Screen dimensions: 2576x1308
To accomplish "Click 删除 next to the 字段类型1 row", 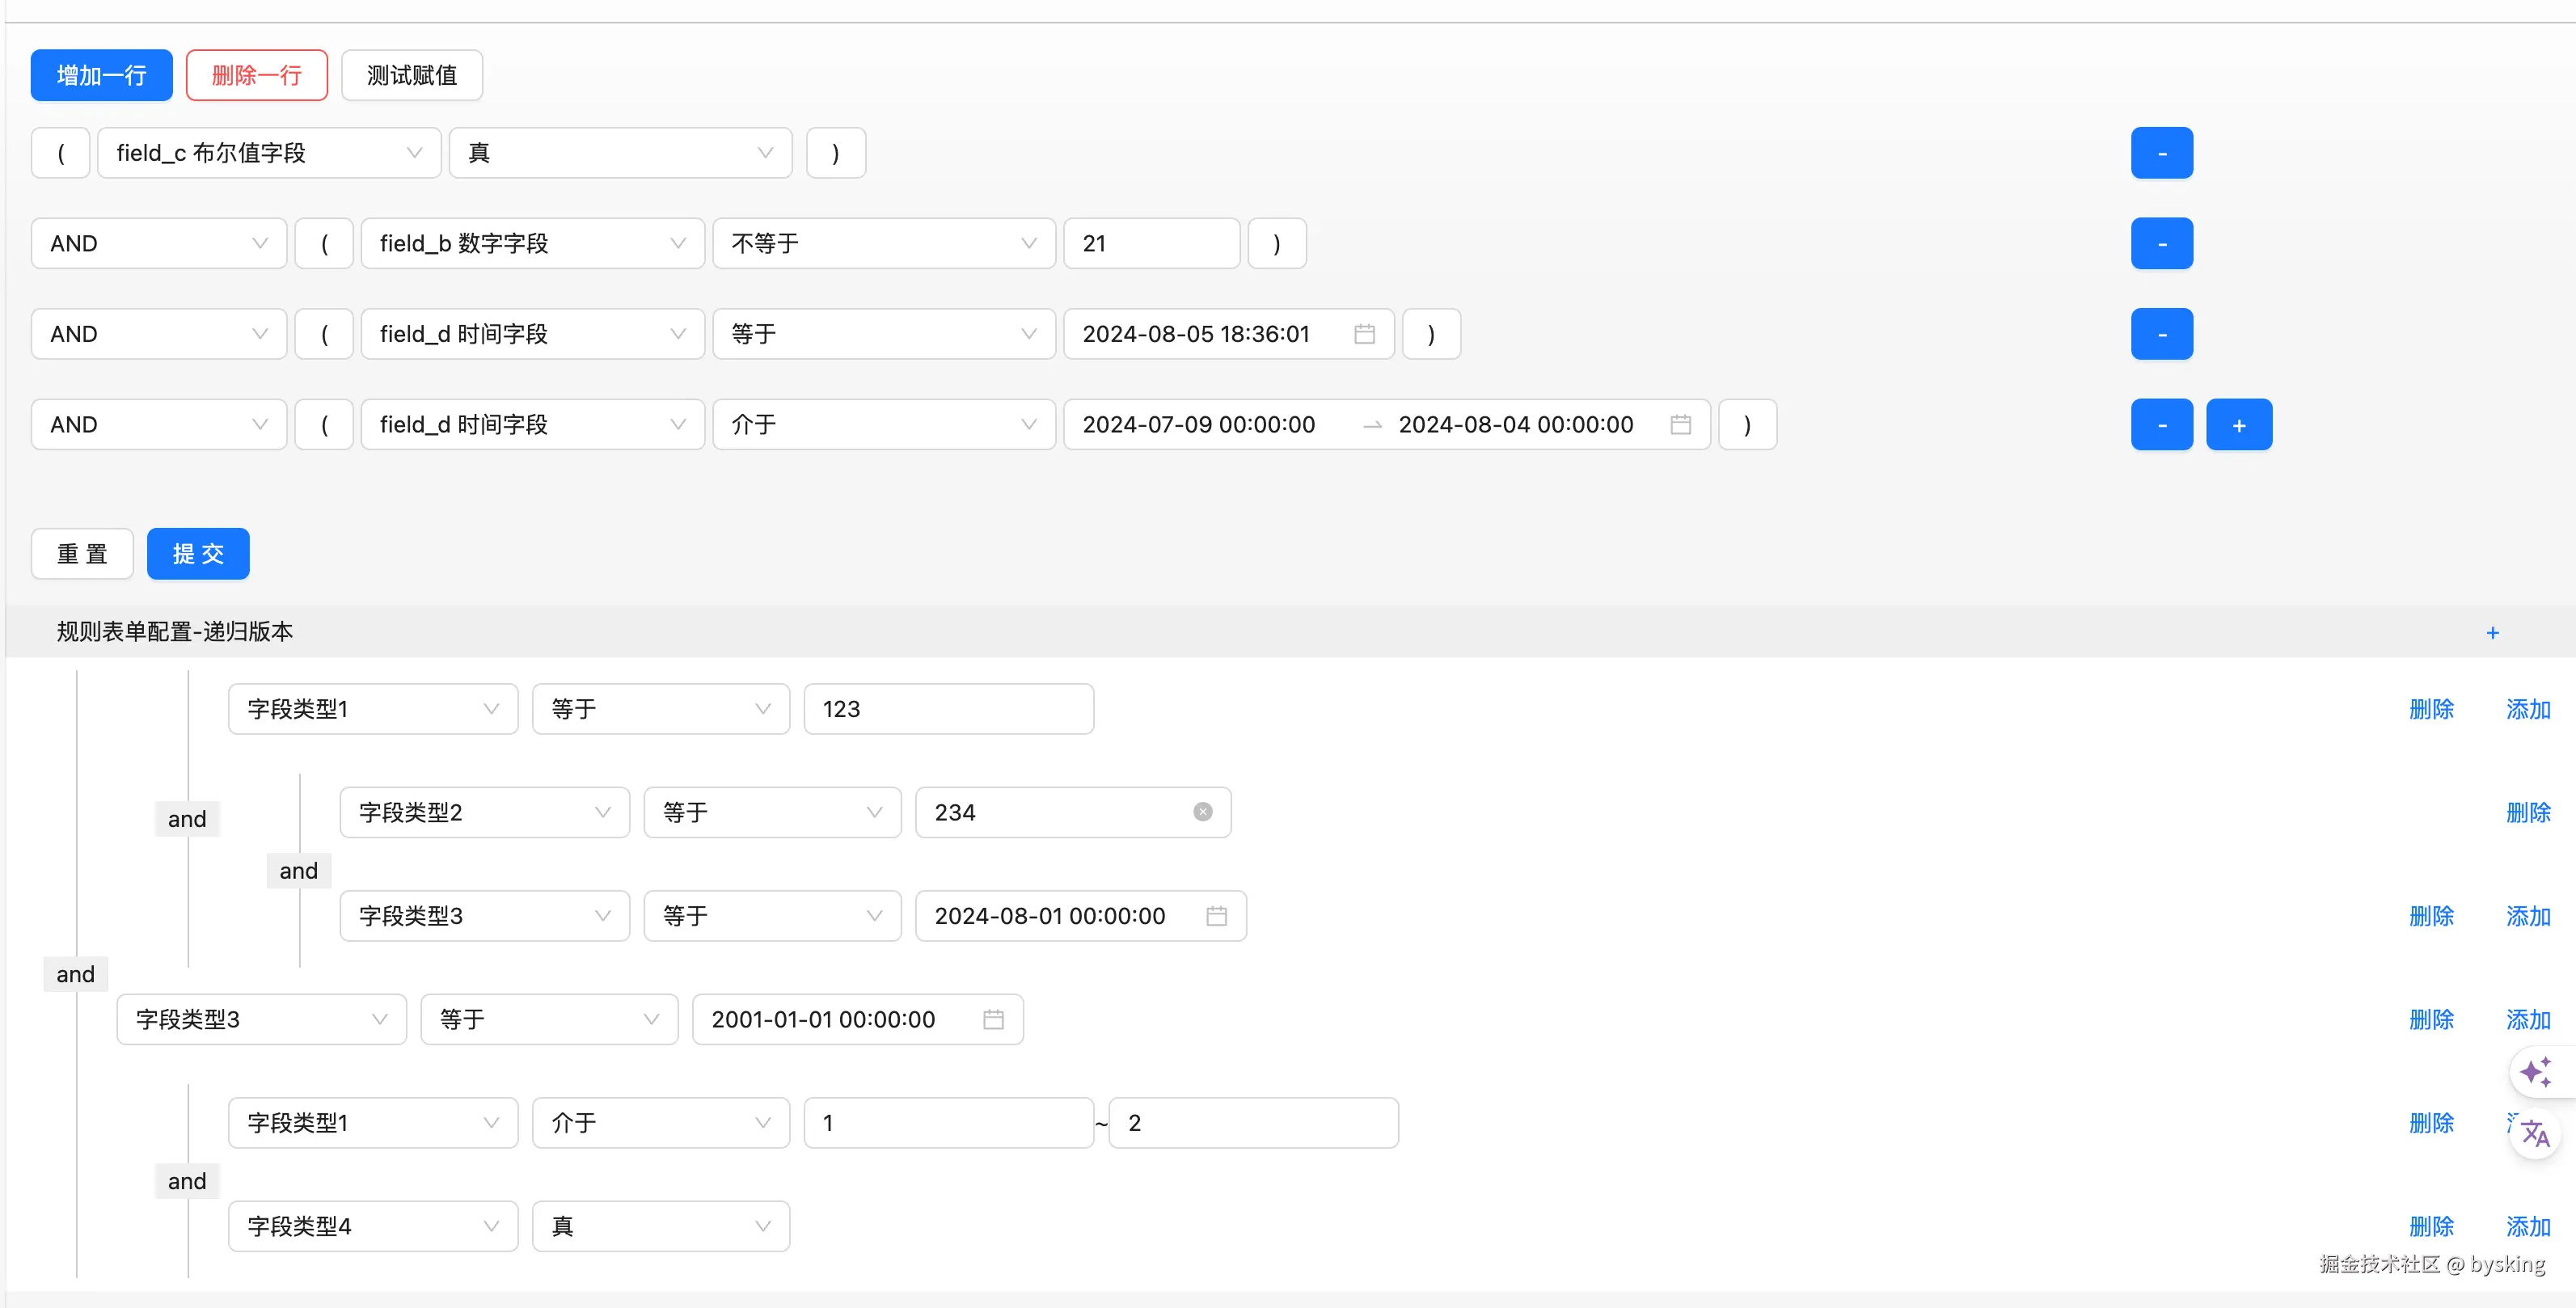I will coord(2431,709).
